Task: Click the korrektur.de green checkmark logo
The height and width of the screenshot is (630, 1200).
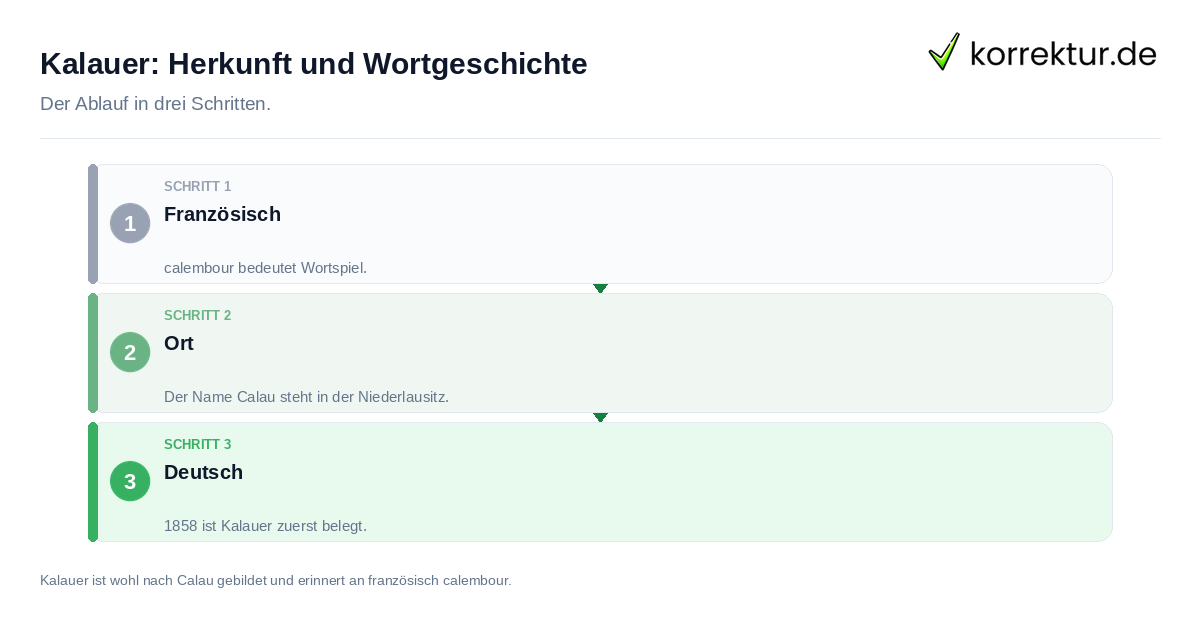Action: click(x=944, y=51)
